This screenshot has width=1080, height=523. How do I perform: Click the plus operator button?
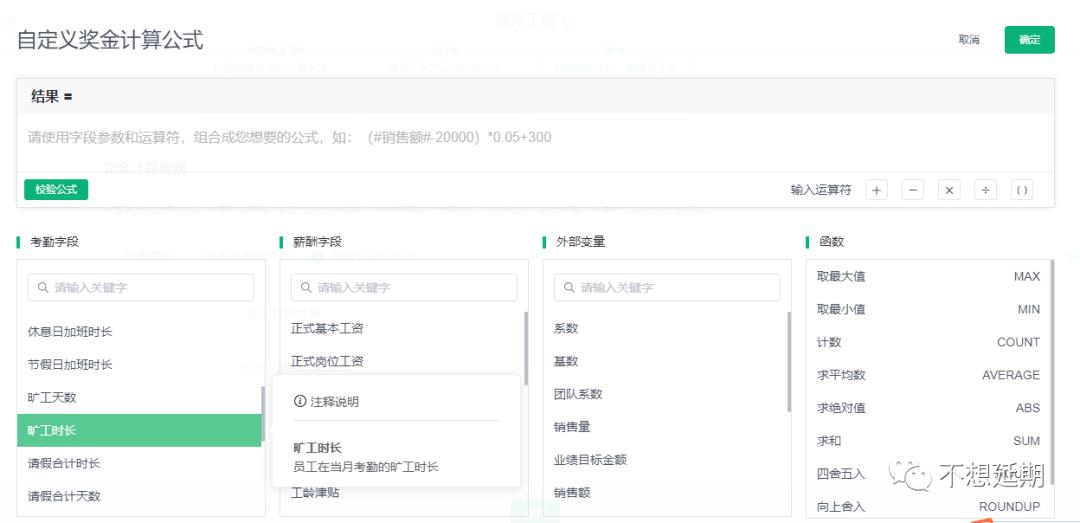876,190
